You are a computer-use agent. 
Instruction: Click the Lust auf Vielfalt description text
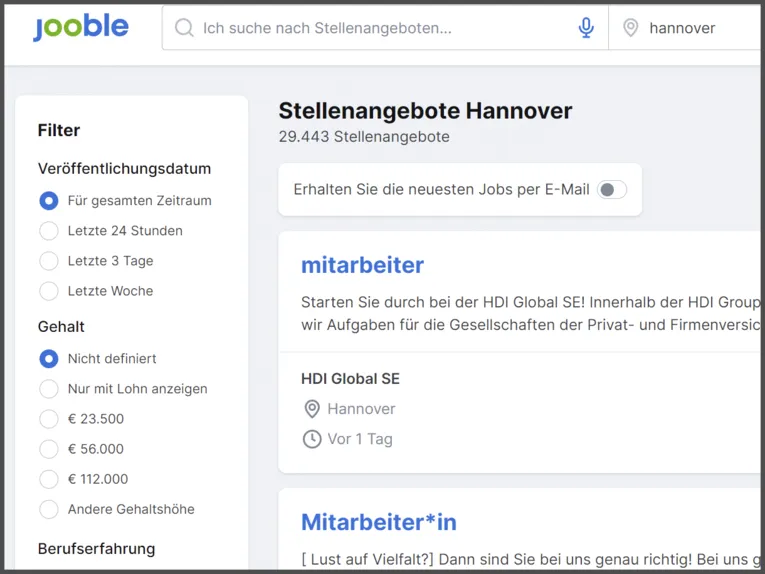click(x=531, y=559)
